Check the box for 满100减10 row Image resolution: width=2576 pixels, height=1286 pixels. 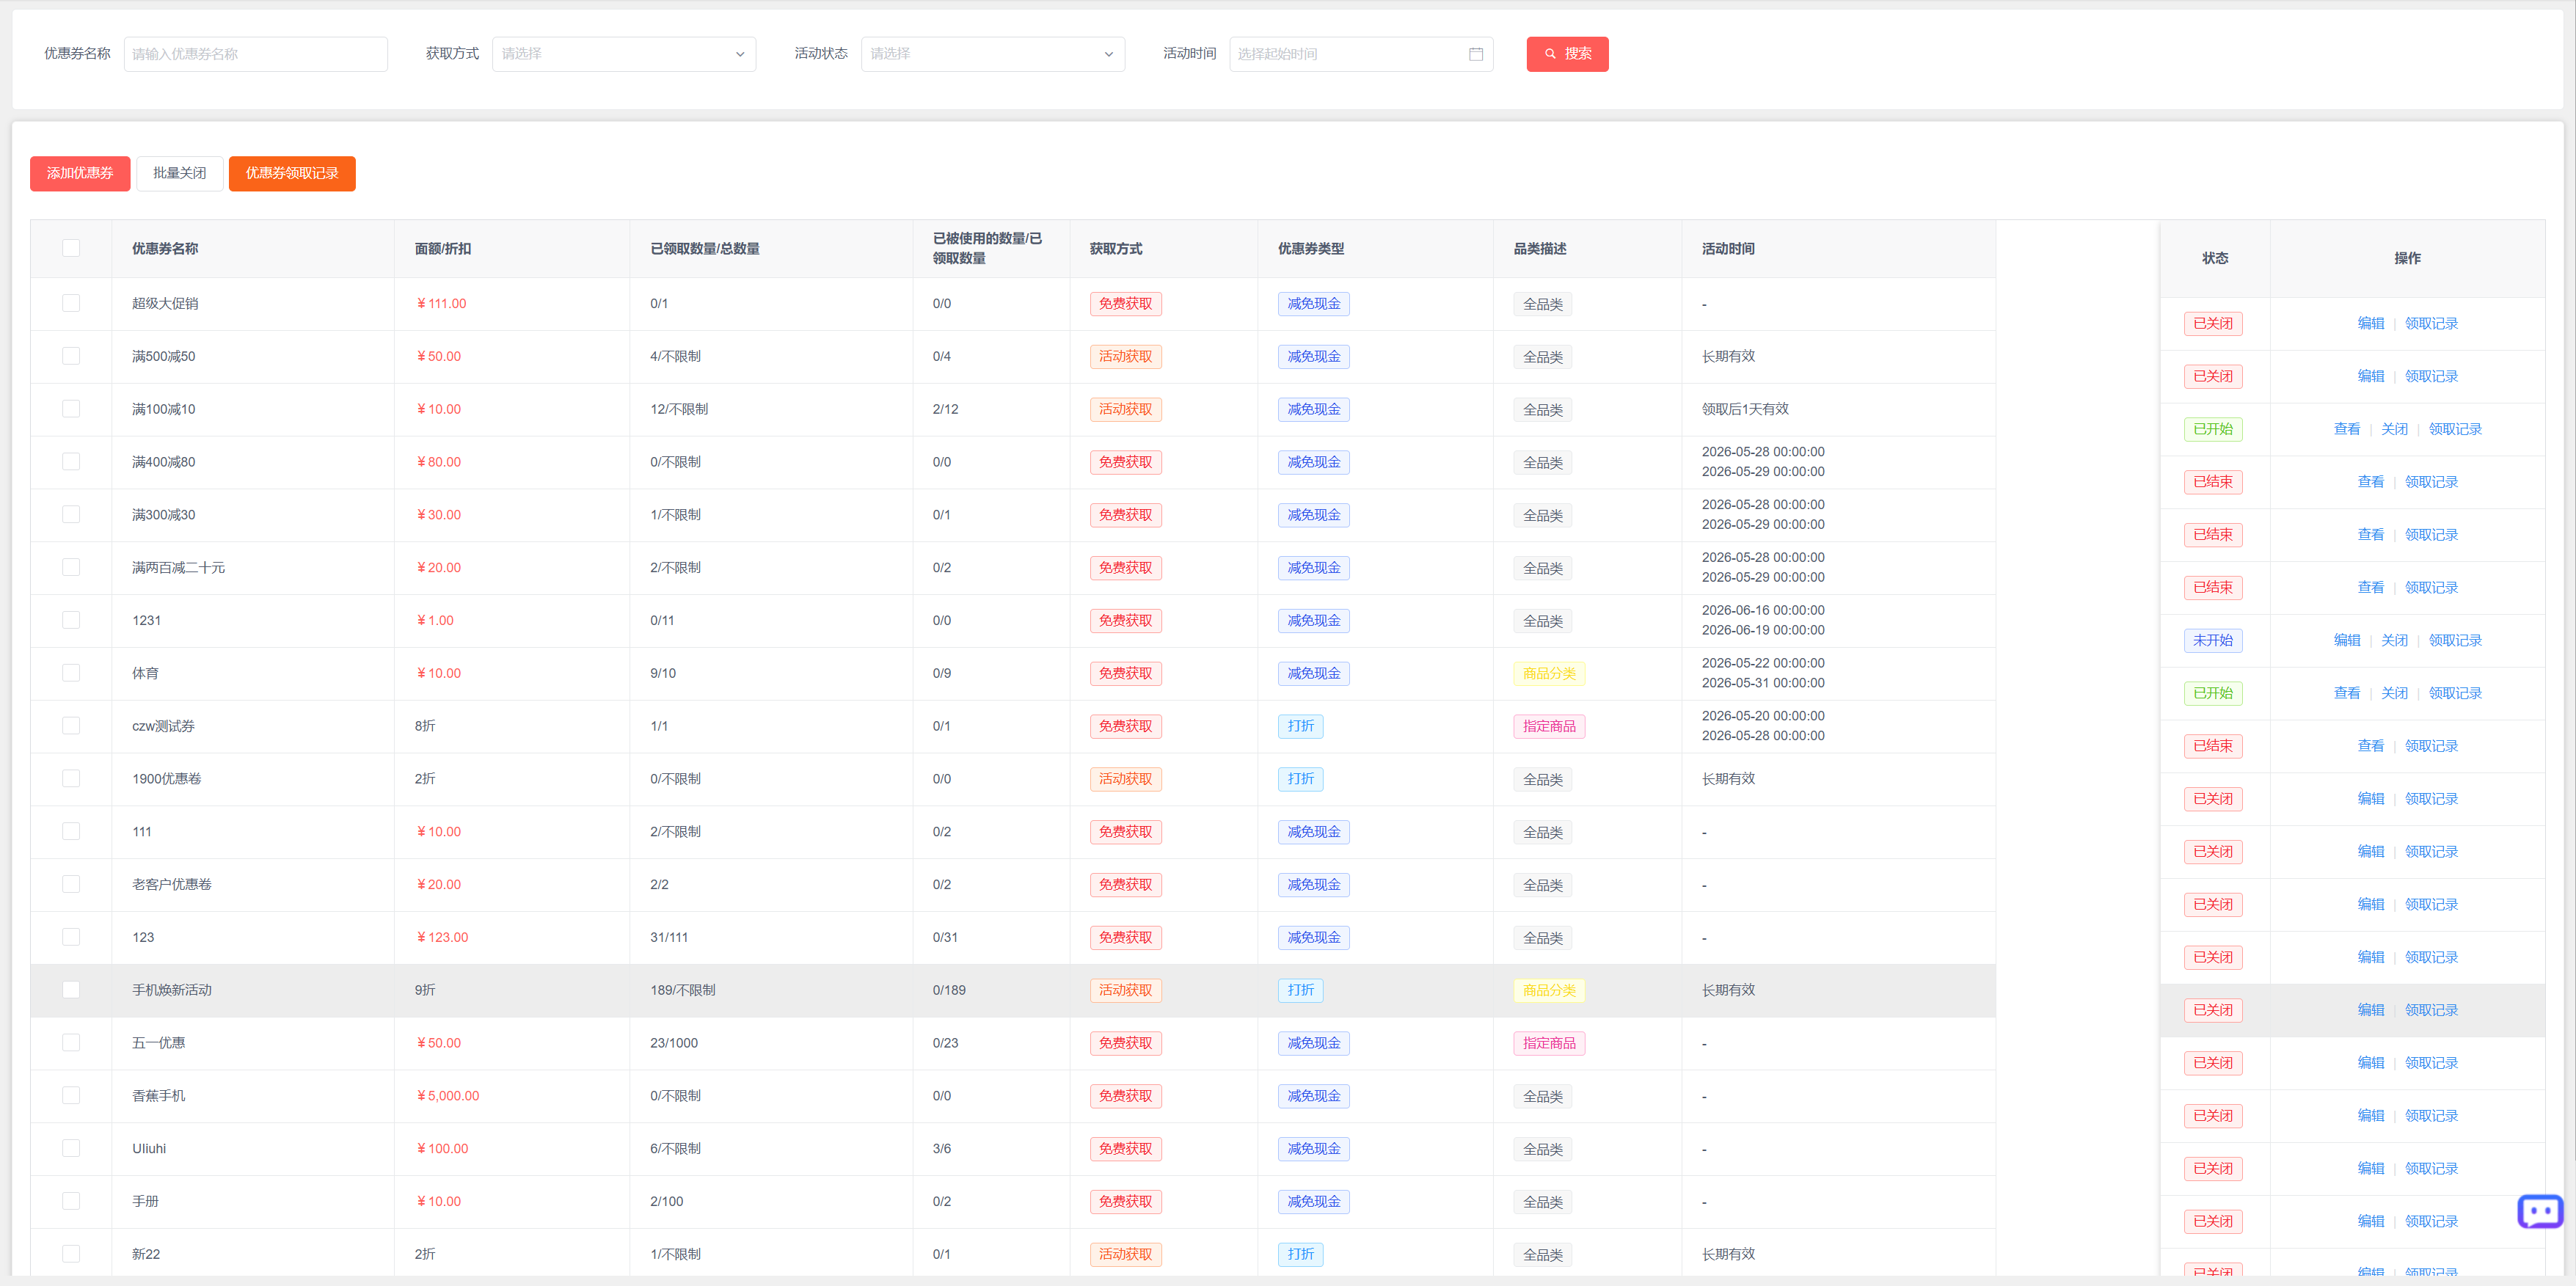tap(71, 409)
